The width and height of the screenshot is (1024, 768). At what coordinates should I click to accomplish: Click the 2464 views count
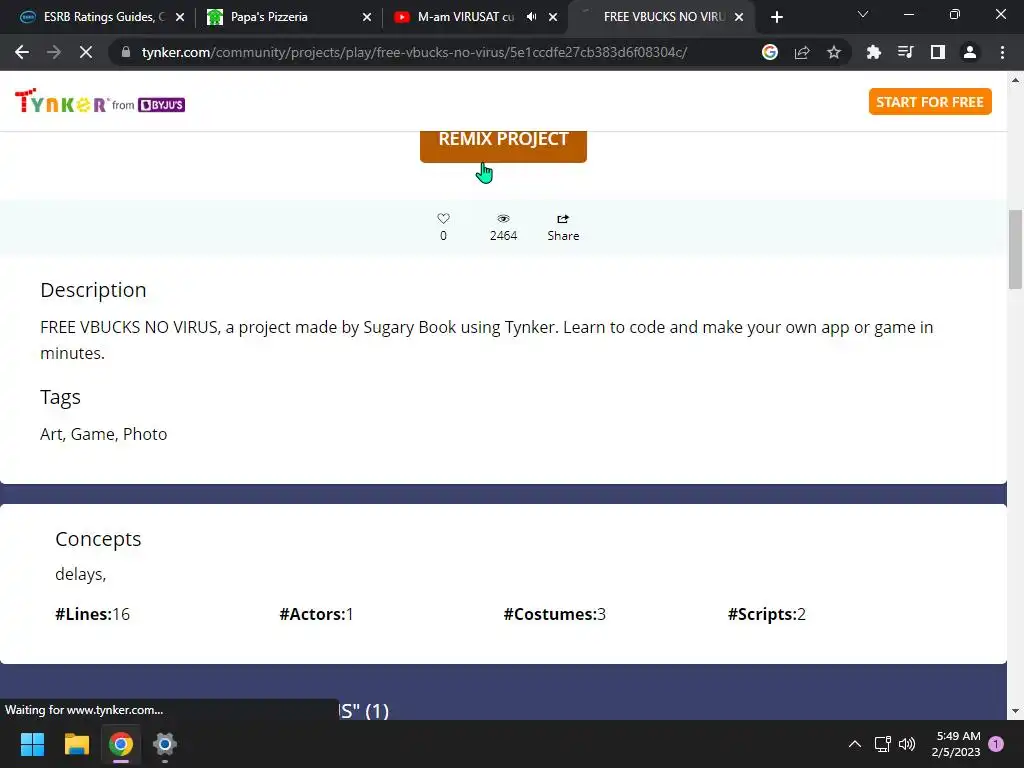504,236
